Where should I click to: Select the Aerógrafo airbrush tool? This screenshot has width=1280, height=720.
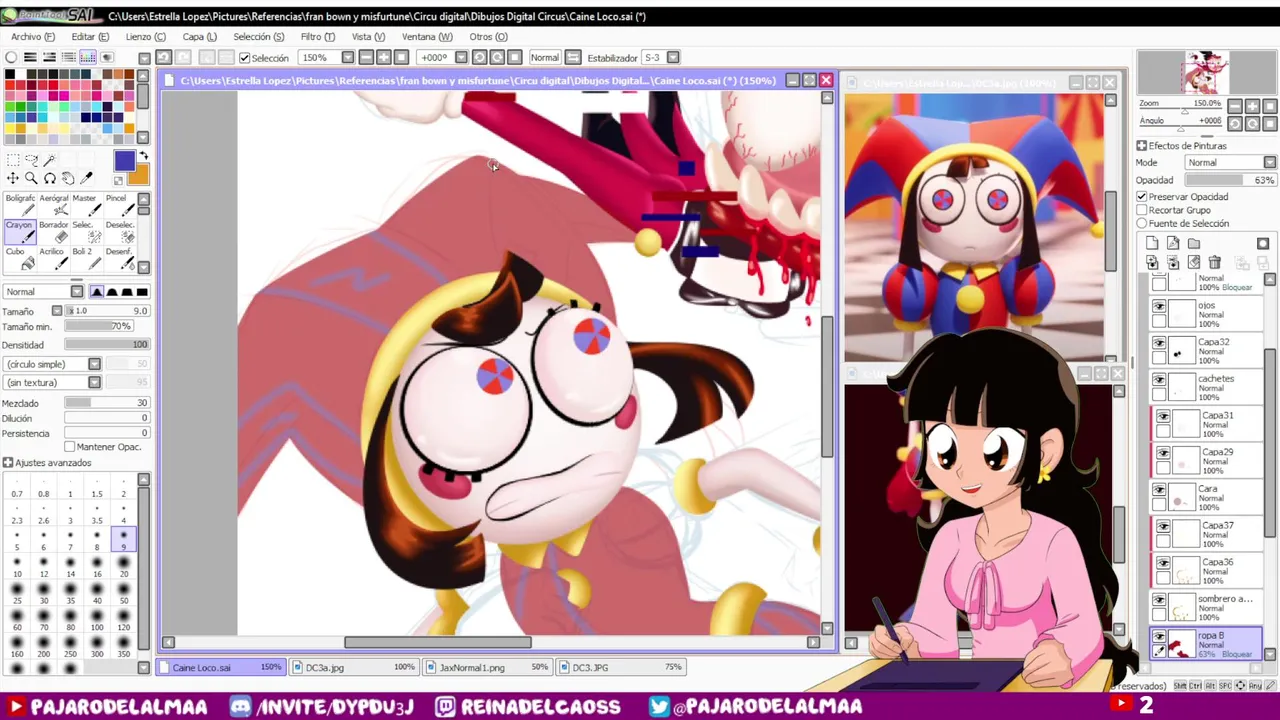point(53,204)
